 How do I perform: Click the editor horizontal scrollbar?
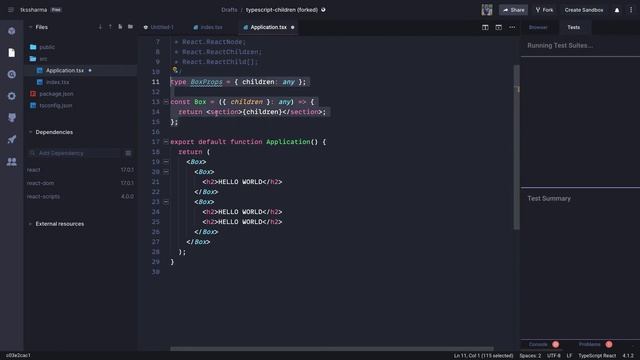331,349
